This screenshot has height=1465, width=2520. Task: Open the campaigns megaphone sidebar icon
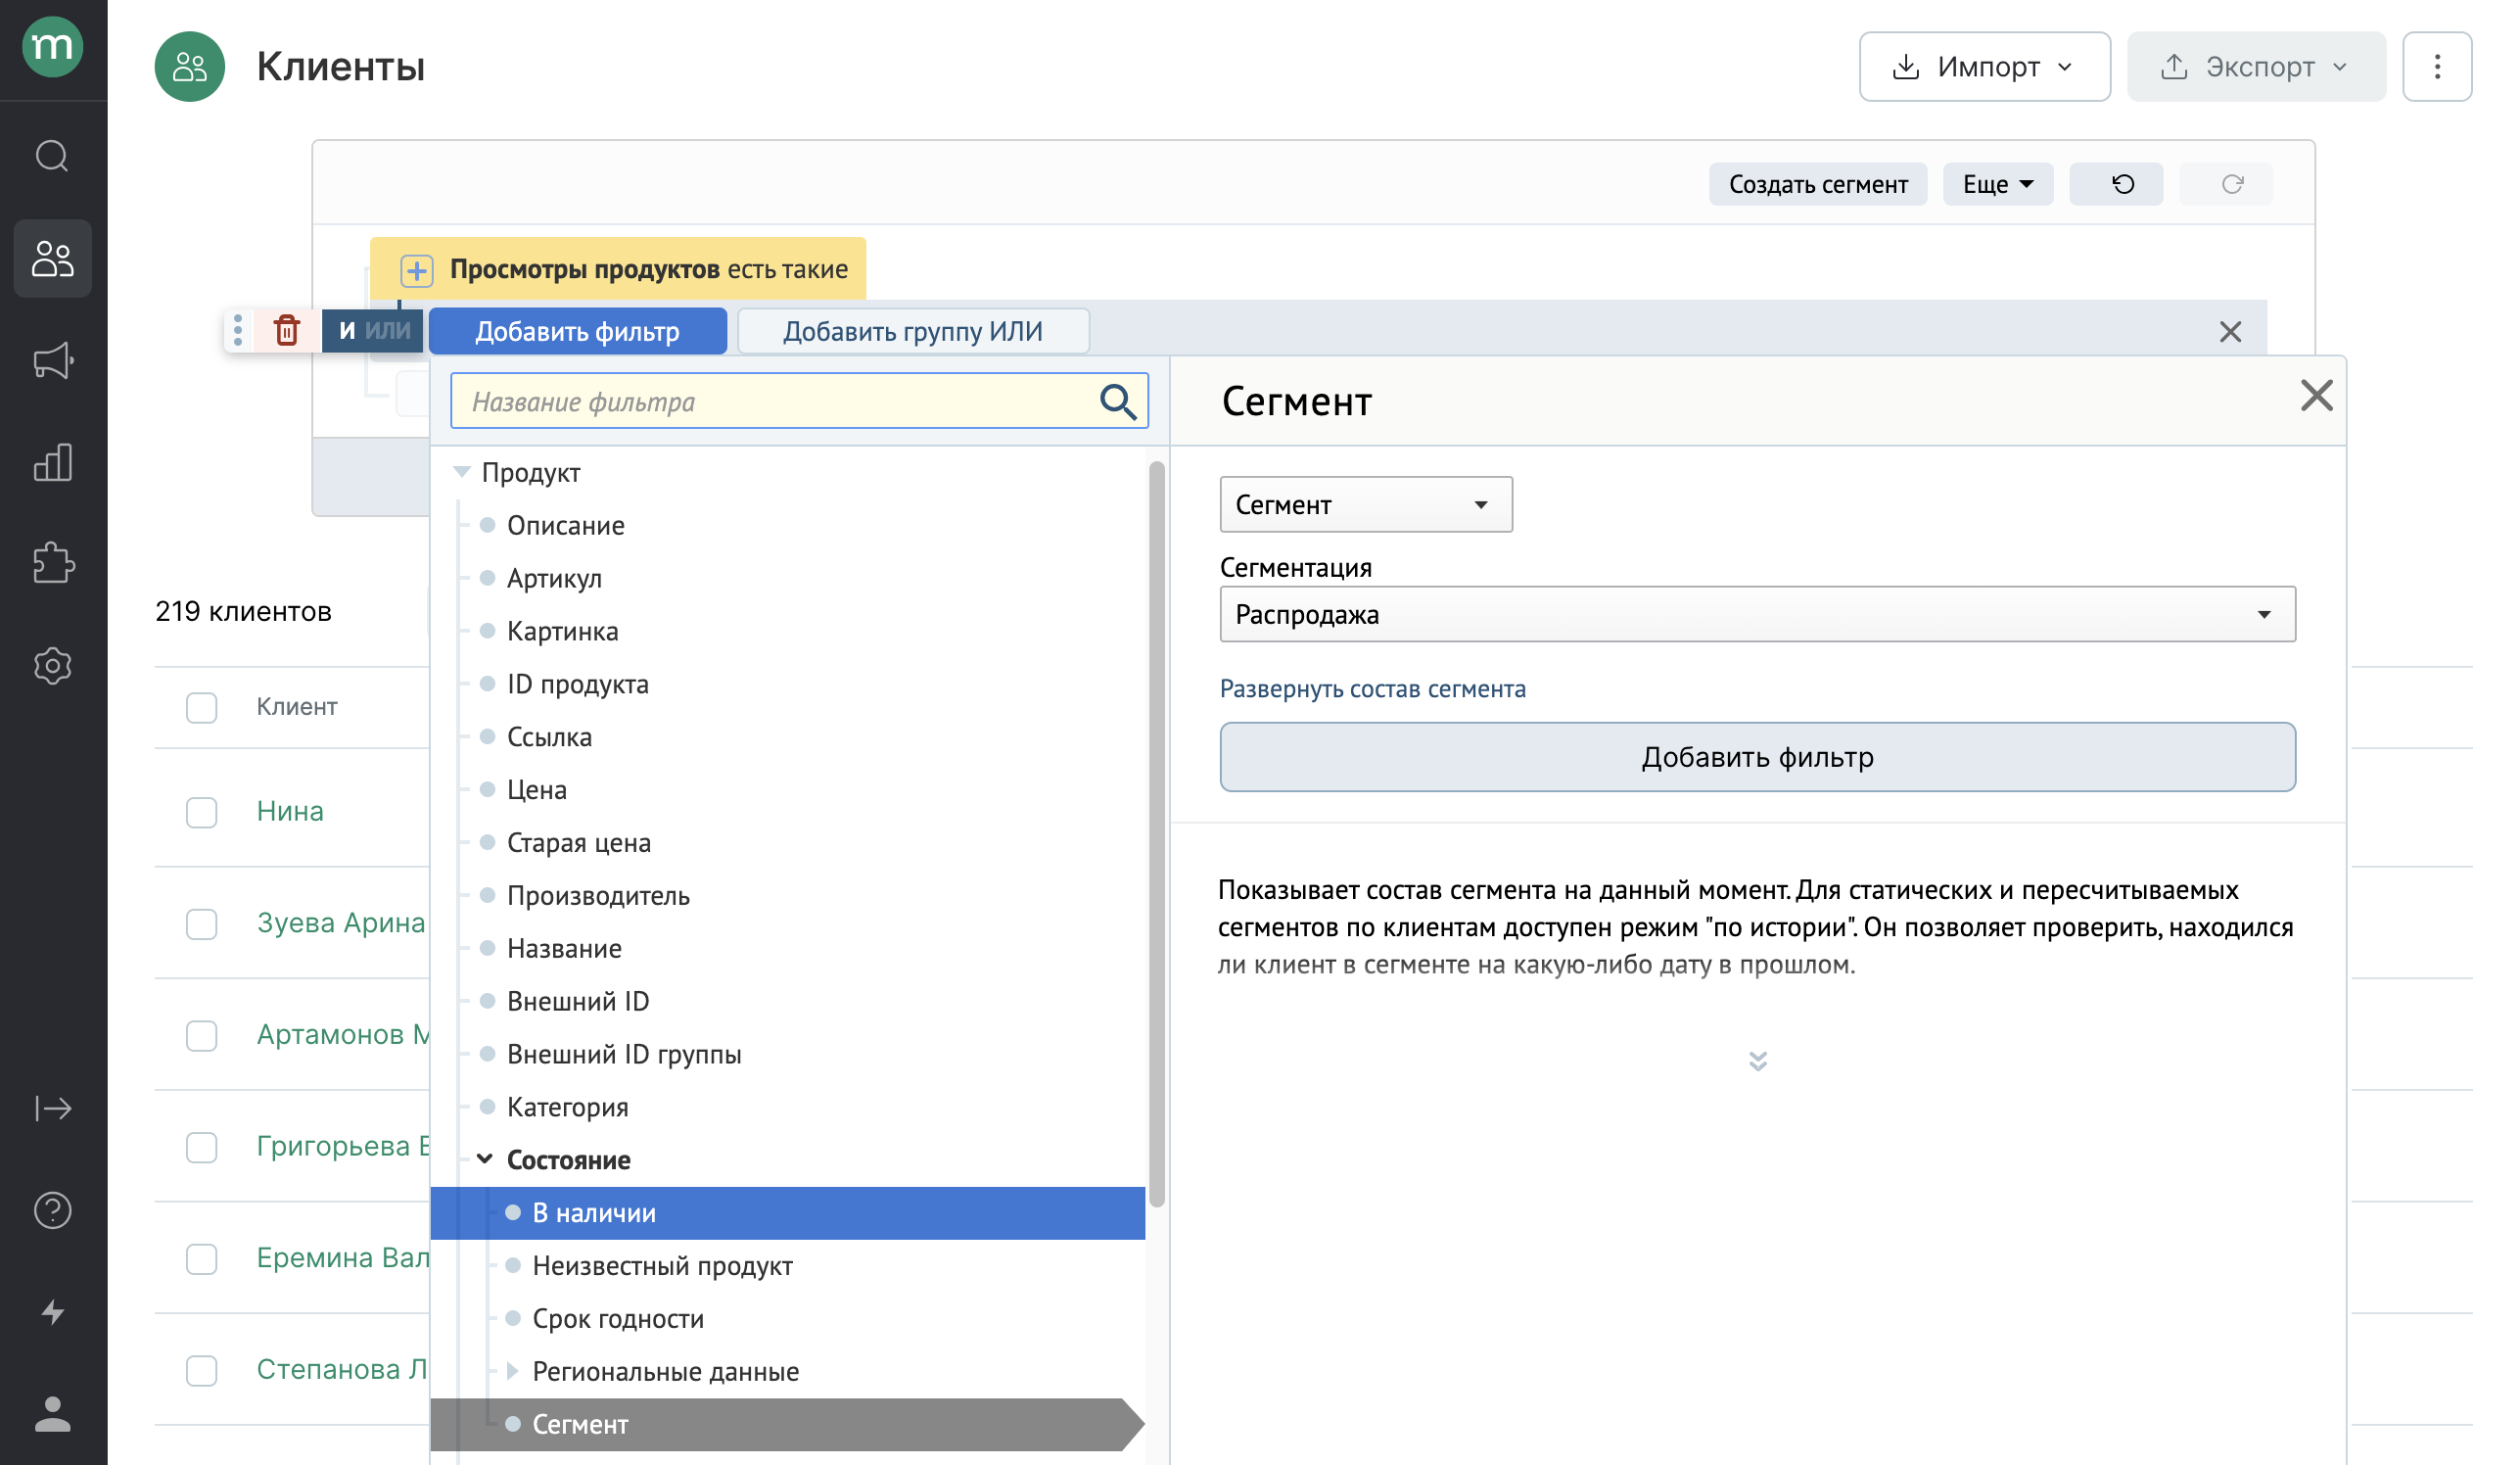coord(52,361)
